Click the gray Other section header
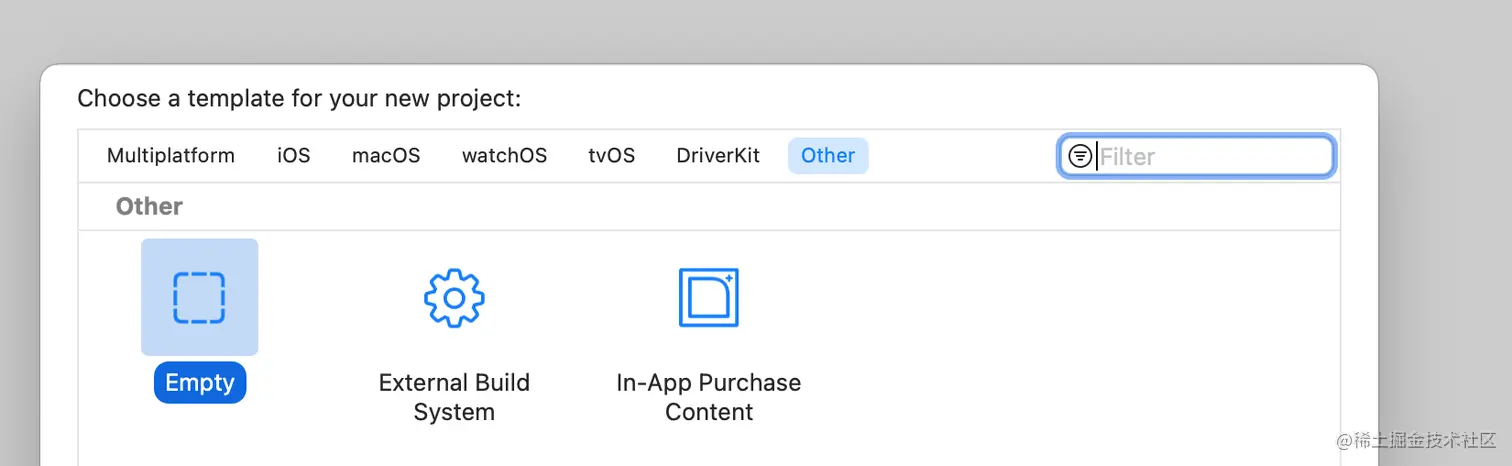1512x466 pixels. (x=149, y=207)
